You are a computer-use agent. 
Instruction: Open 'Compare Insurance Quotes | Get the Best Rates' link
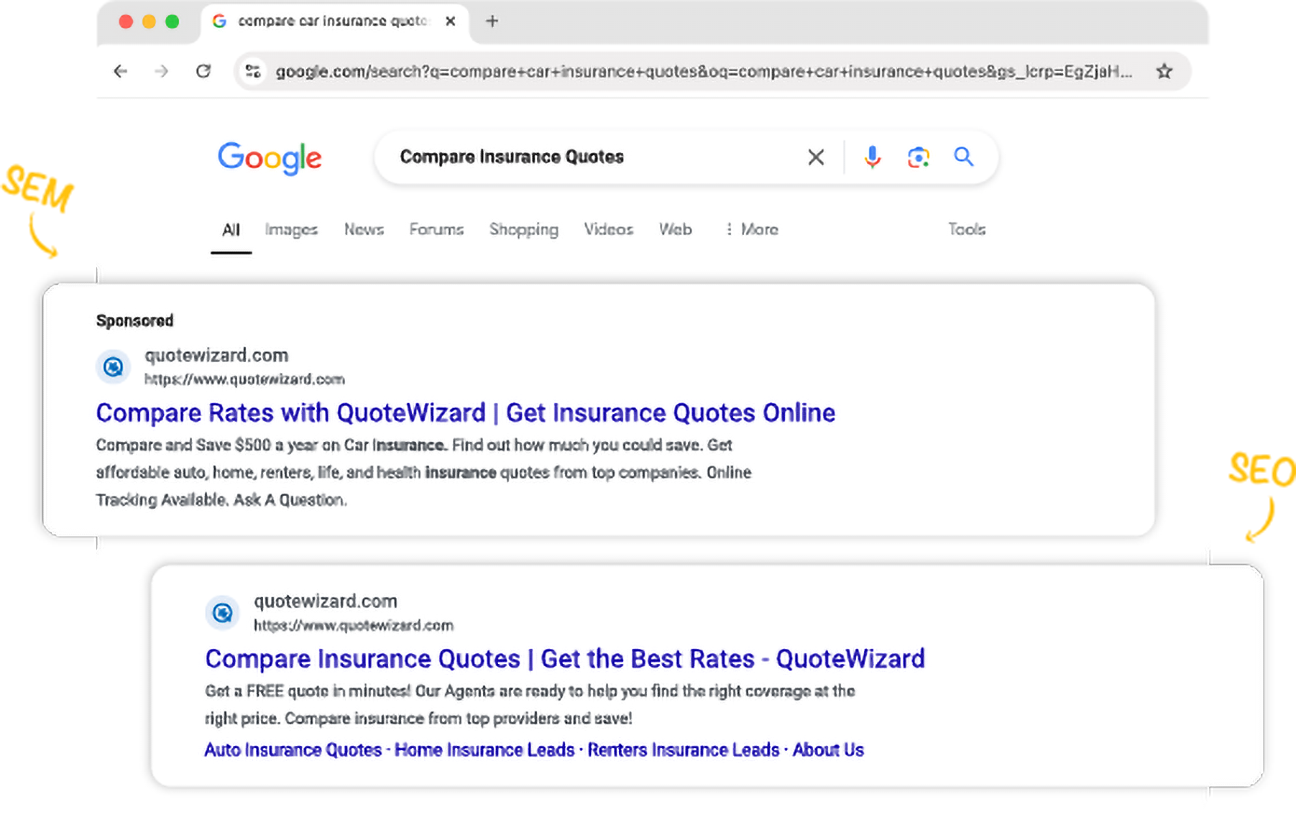565,659
